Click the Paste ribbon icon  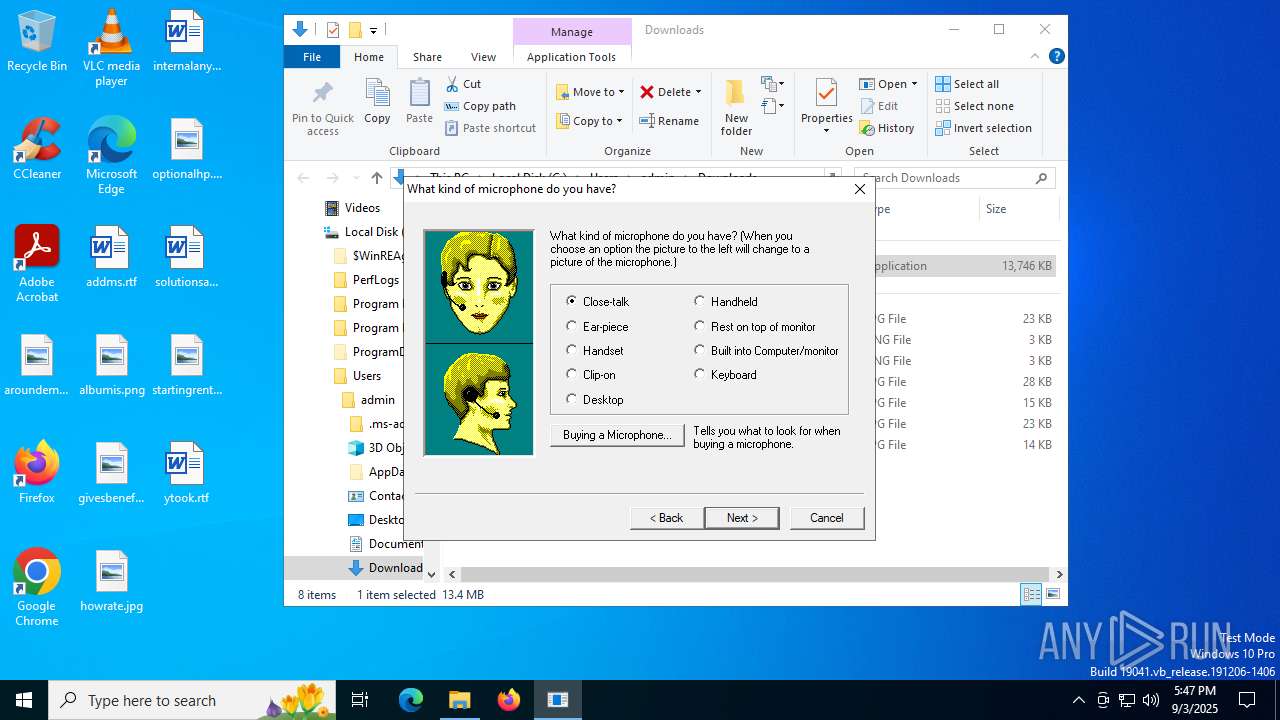[419, 102]
